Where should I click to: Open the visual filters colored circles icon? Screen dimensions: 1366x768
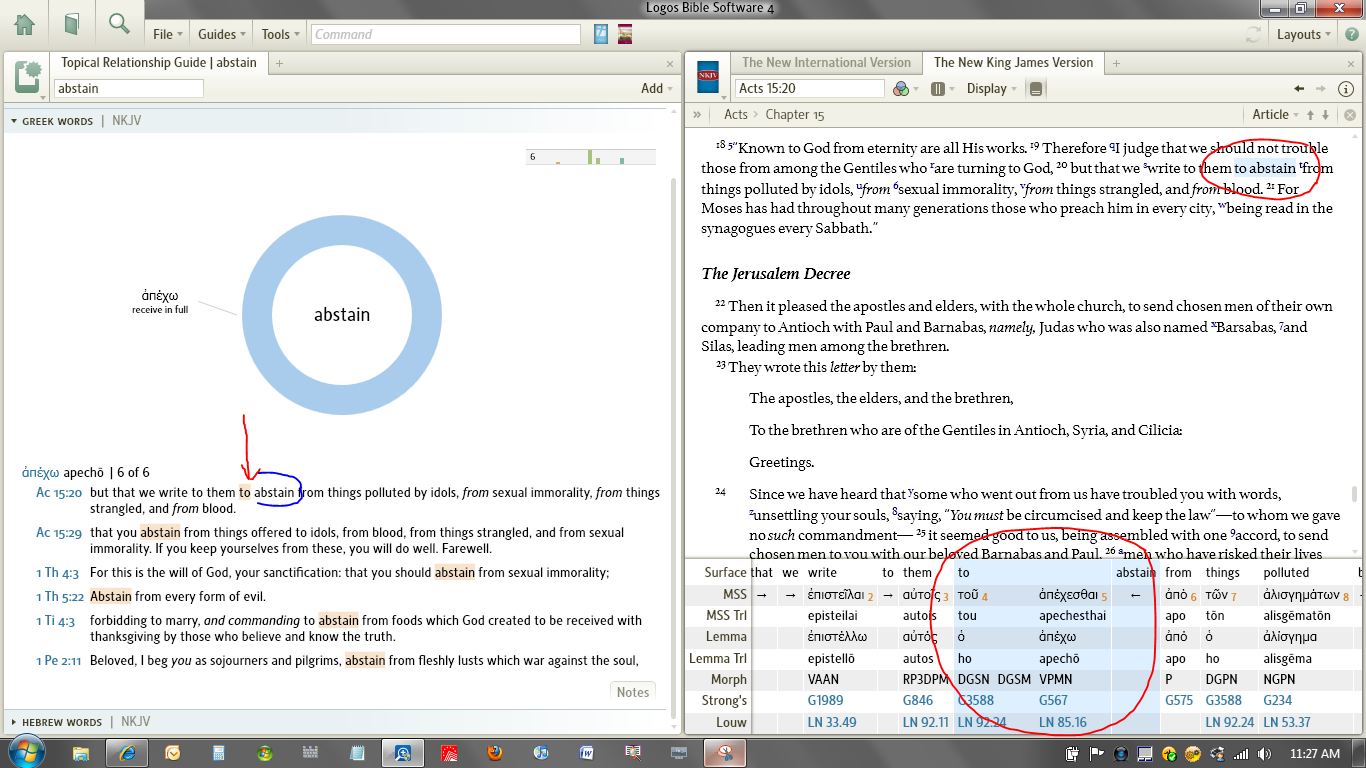tap(903, 88)
